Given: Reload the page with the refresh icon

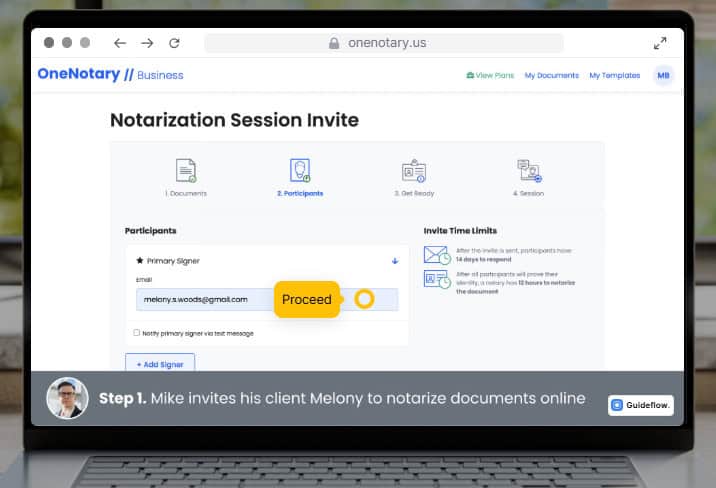Looking at the screenshot, I should pos(174,43).
